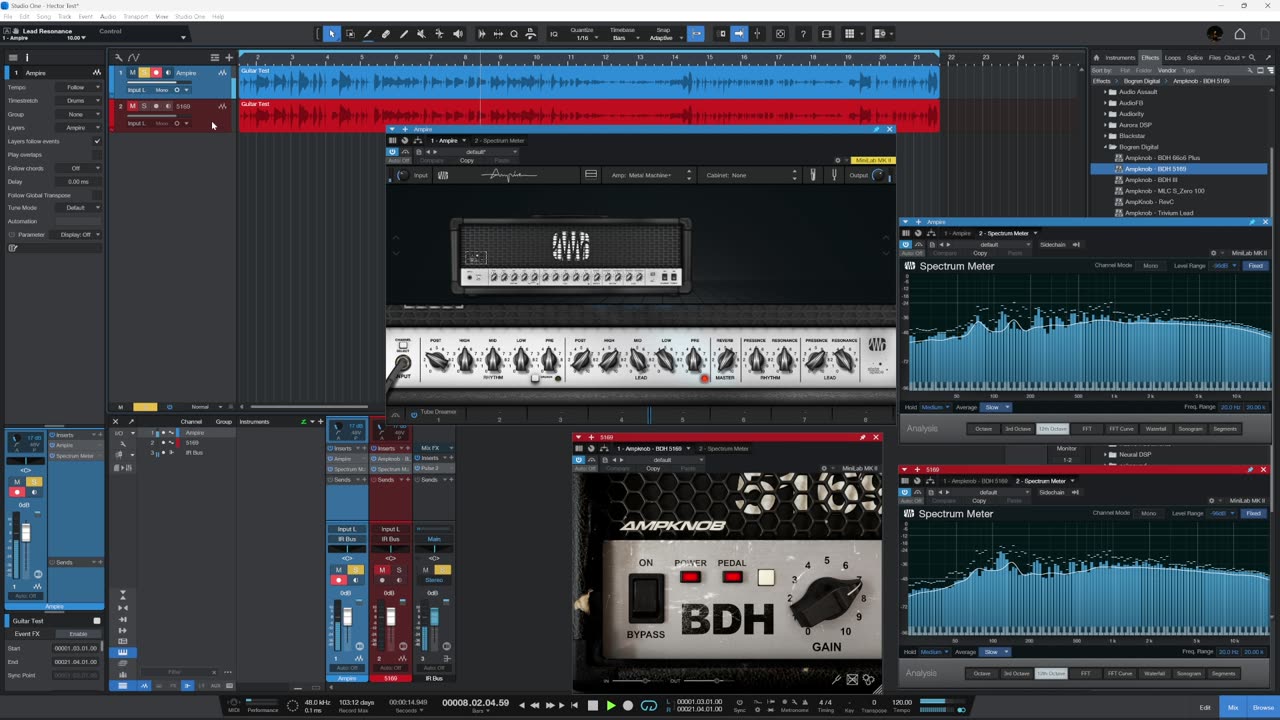
Task: Open the Song menu
Action: (42, 17)
